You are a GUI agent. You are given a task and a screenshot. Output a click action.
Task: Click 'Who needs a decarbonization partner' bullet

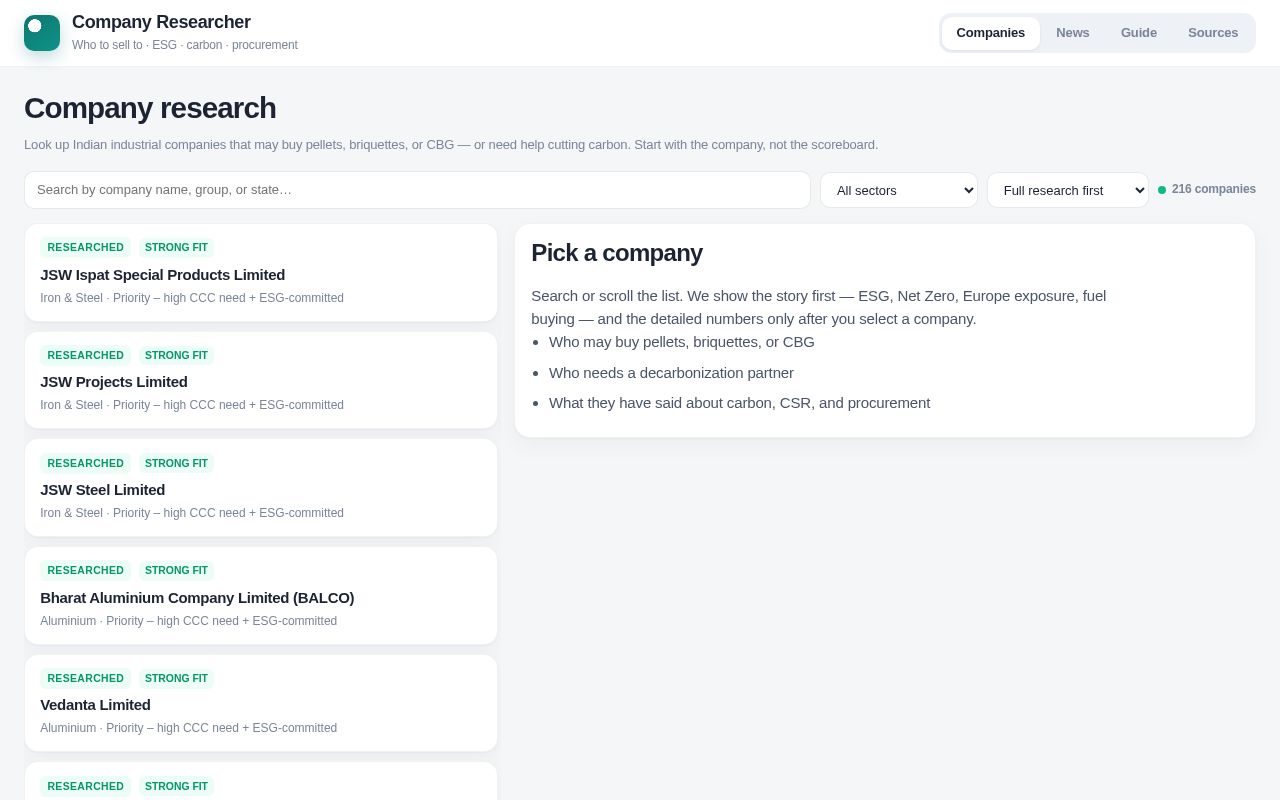click(671, 373)
